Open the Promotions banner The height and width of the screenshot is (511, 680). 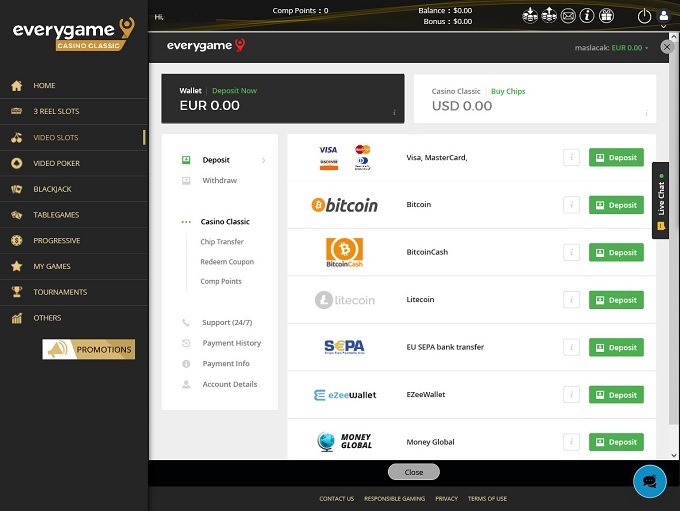[89, 349]
